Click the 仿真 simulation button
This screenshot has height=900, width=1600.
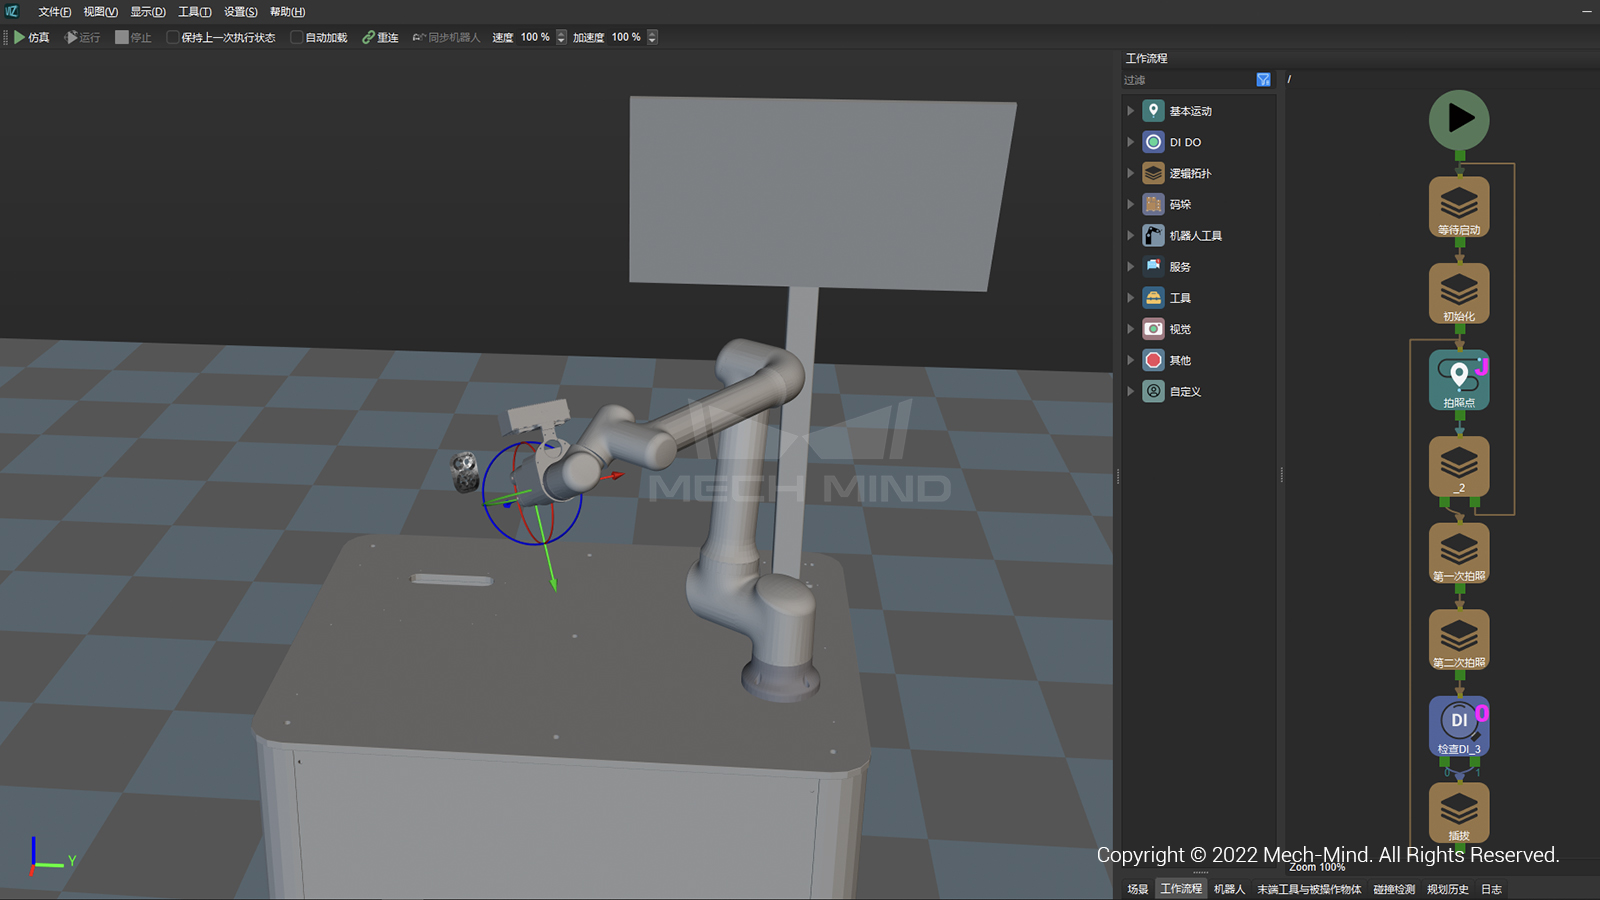(x=30, y=37)
